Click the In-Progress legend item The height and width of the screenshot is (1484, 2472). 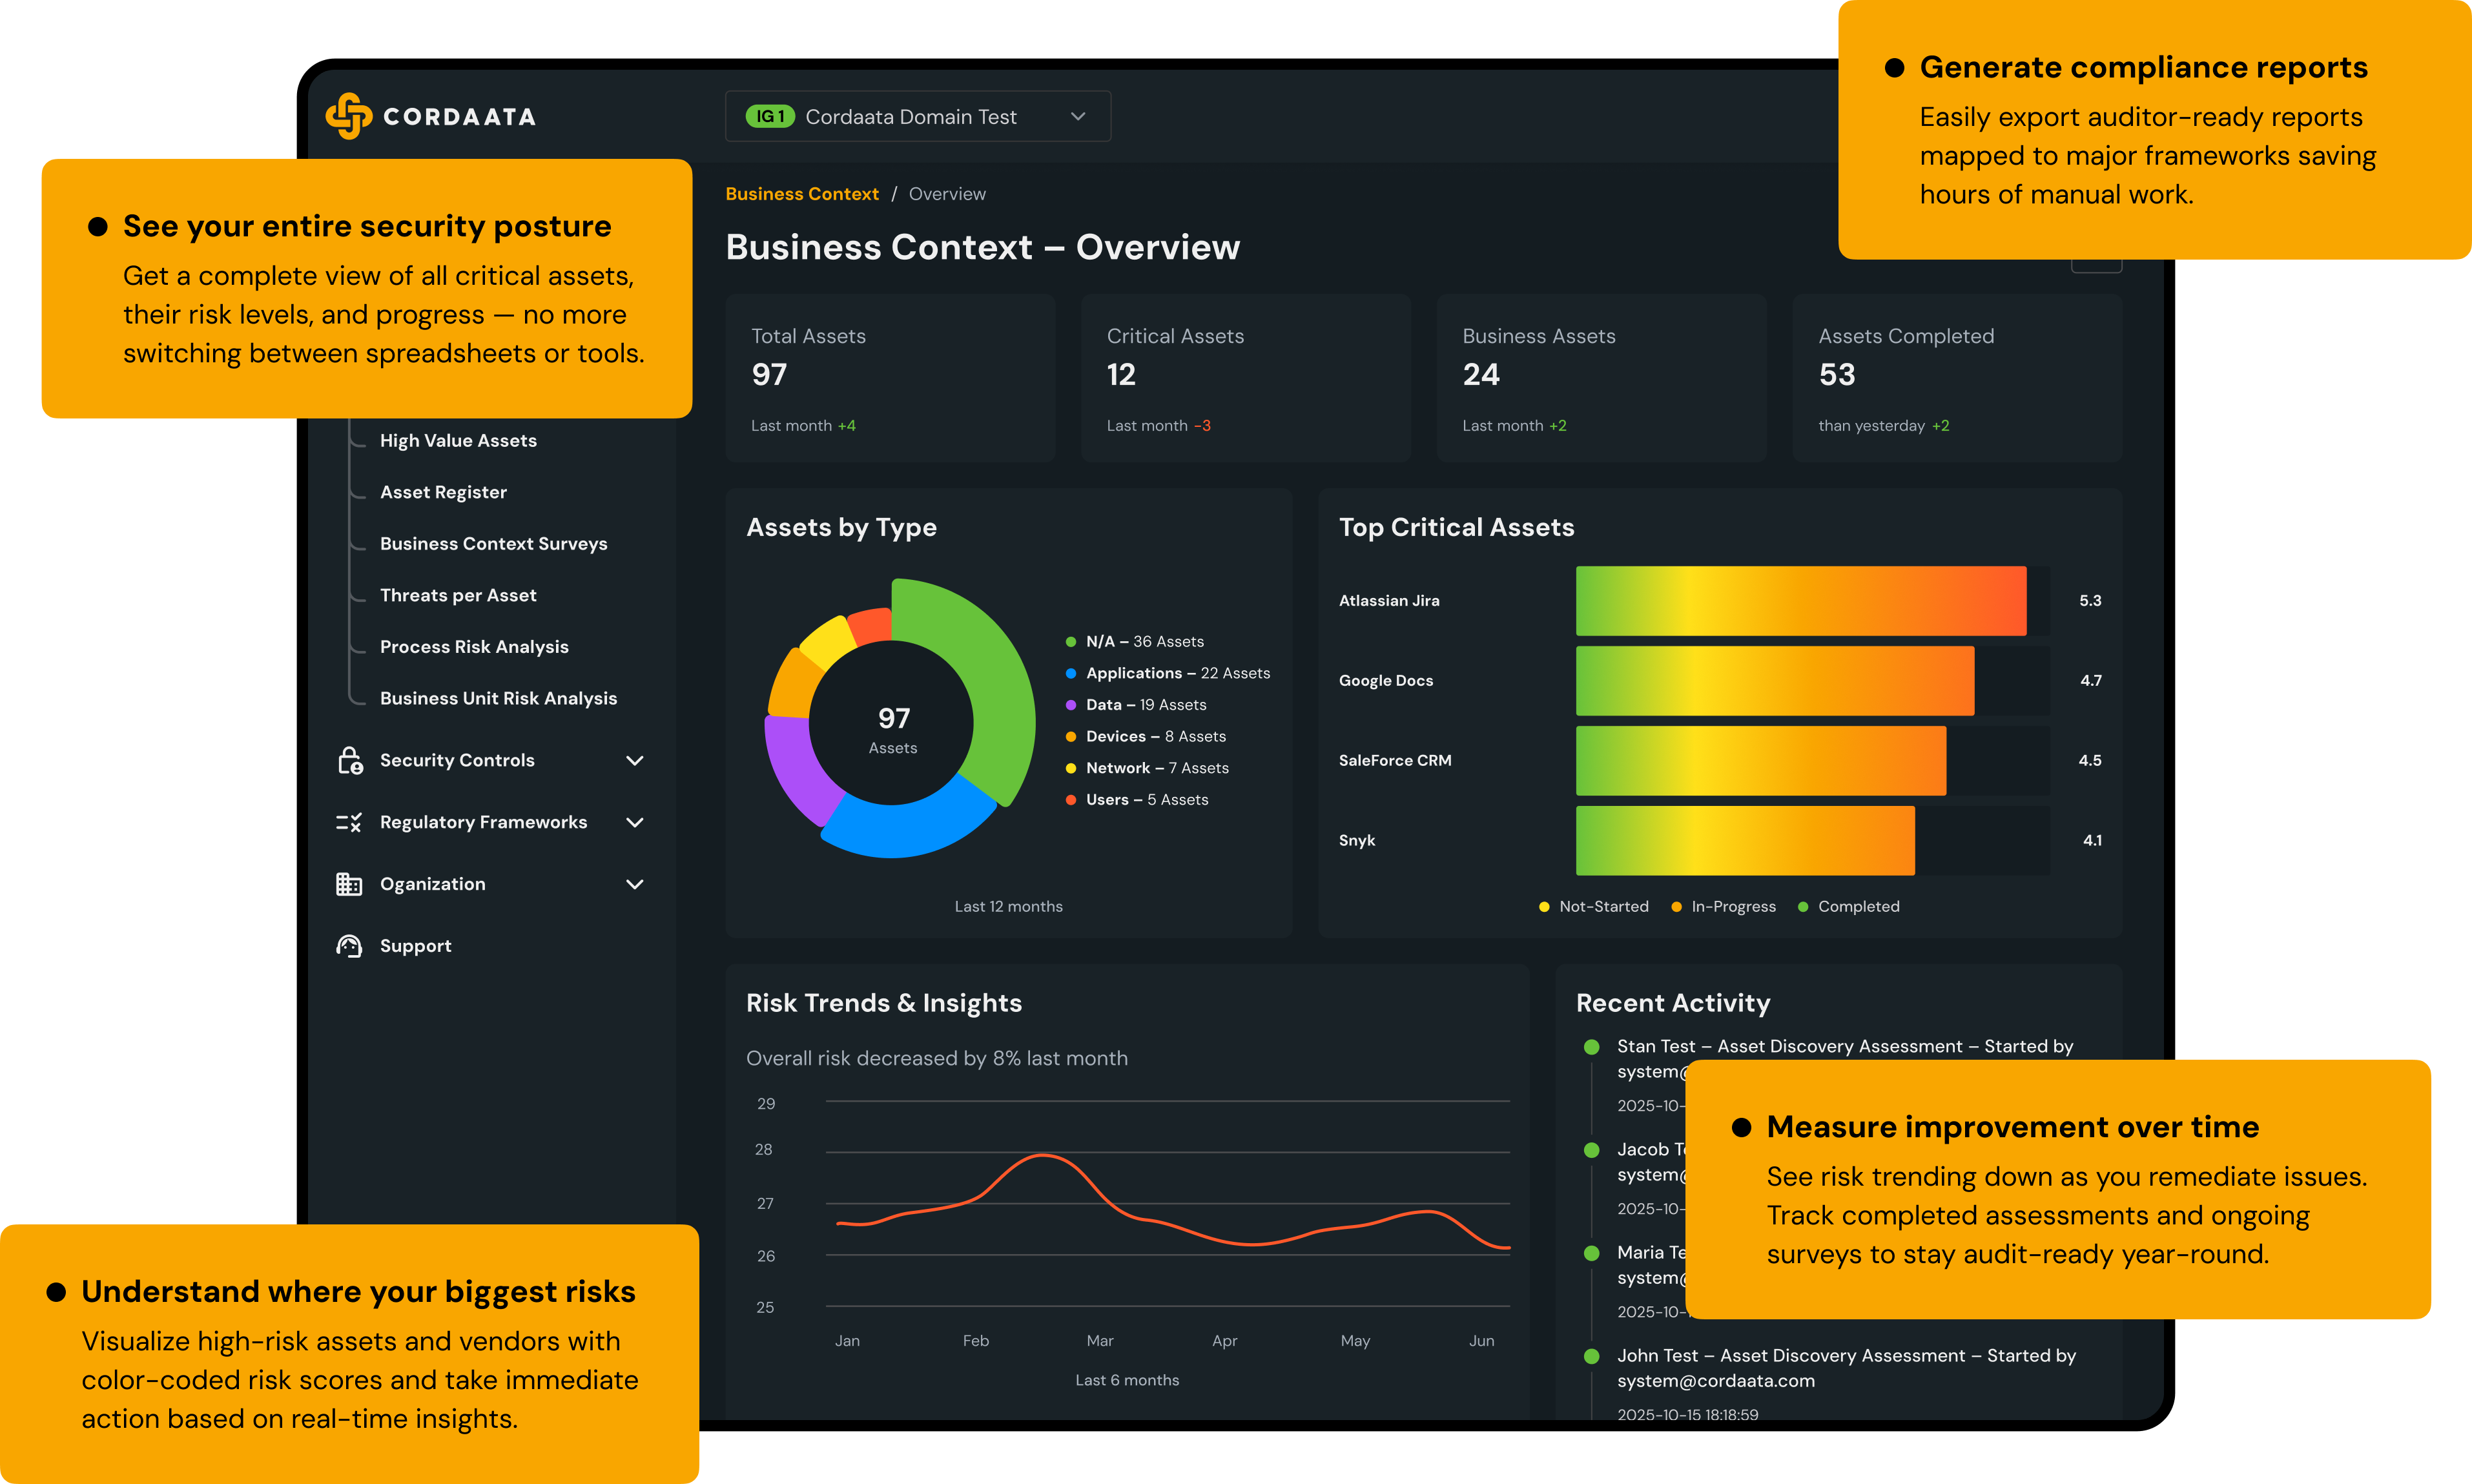point(1724,907)
